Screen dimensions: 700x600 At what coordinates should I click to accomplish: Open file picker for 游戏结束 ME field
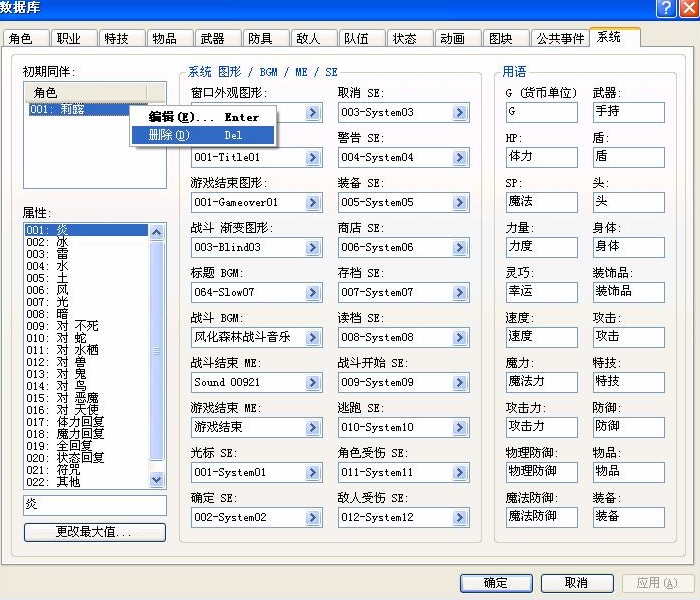coord(313,428)
